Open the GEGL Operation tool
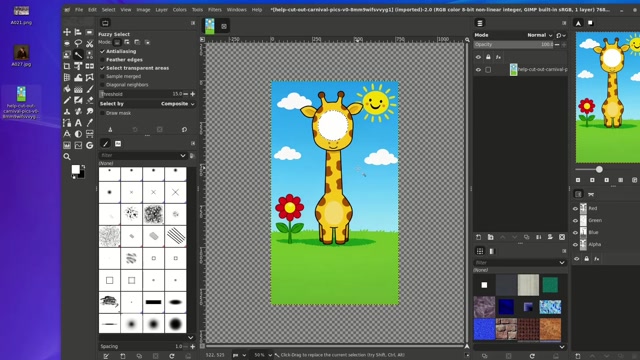Screen dimensions: 640x360 click(x=89, y=145)
